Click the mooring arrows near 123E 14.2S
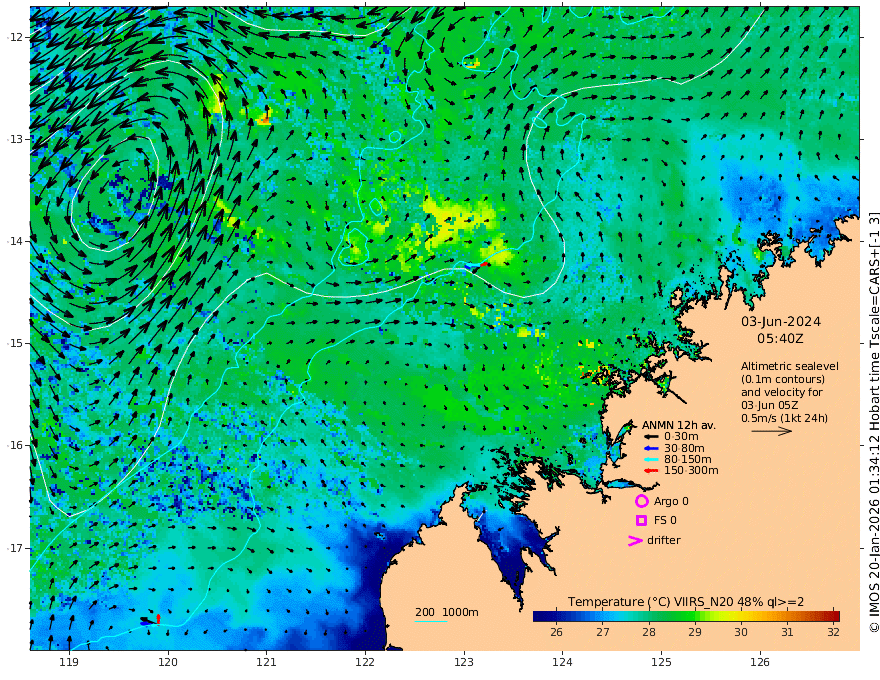This screenshot has width=880, height=680. click(477, 267)
